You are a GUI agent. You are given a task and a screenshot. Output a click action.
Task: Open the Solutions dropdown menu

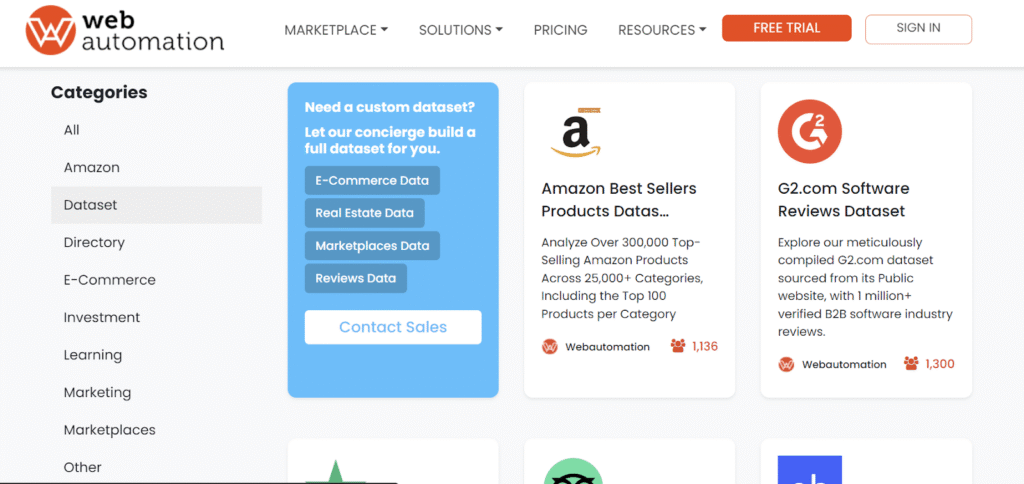click(460, 30)
